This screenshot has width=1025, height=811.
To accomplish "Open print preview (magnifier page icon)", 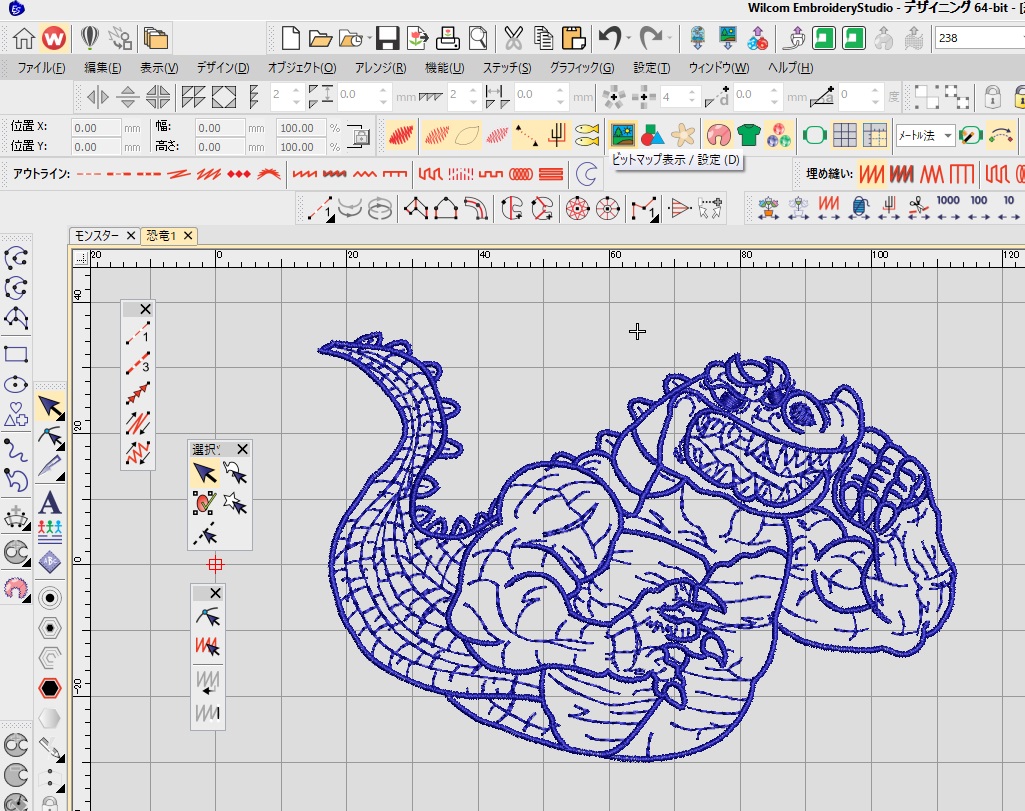I will coord(479,39).
